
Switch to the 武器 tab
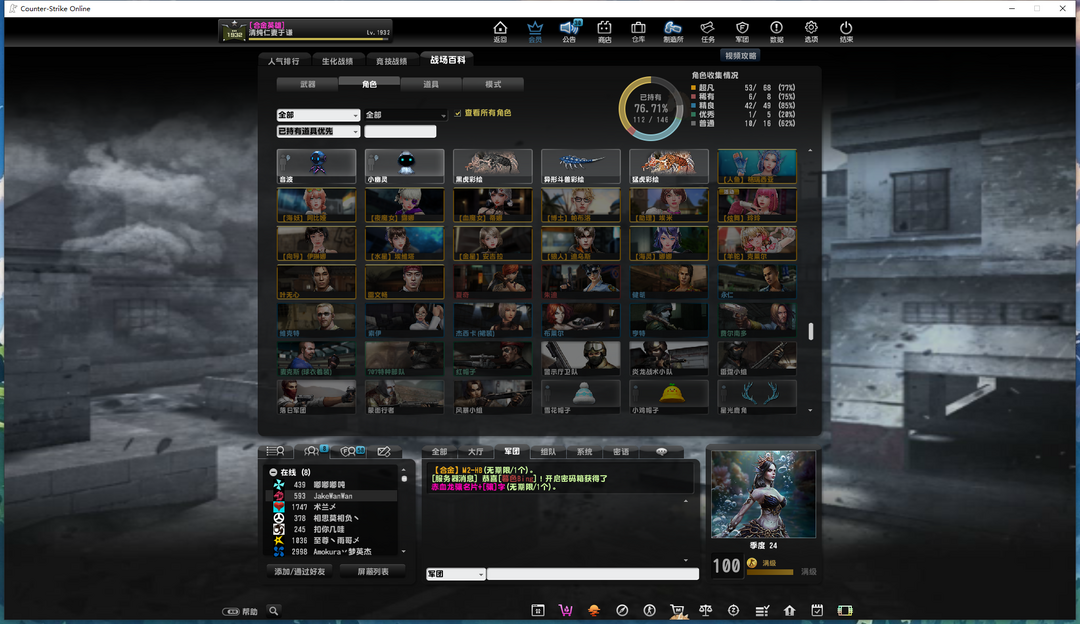point(307,85)
